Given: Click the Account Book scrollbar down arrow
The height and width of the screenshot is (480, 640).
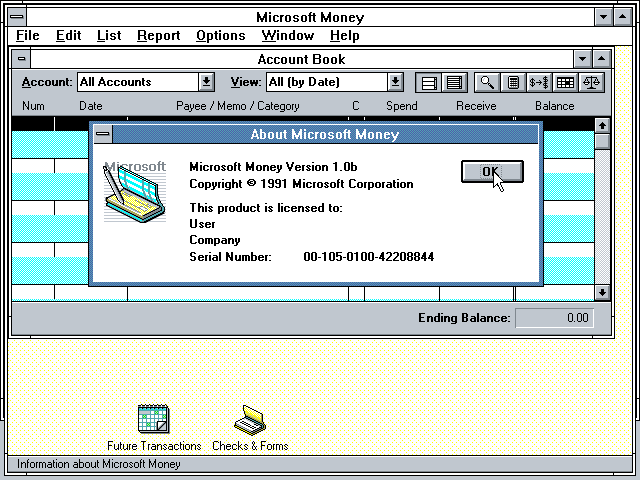Looking at the screenshot, I should tap(602, 292).
